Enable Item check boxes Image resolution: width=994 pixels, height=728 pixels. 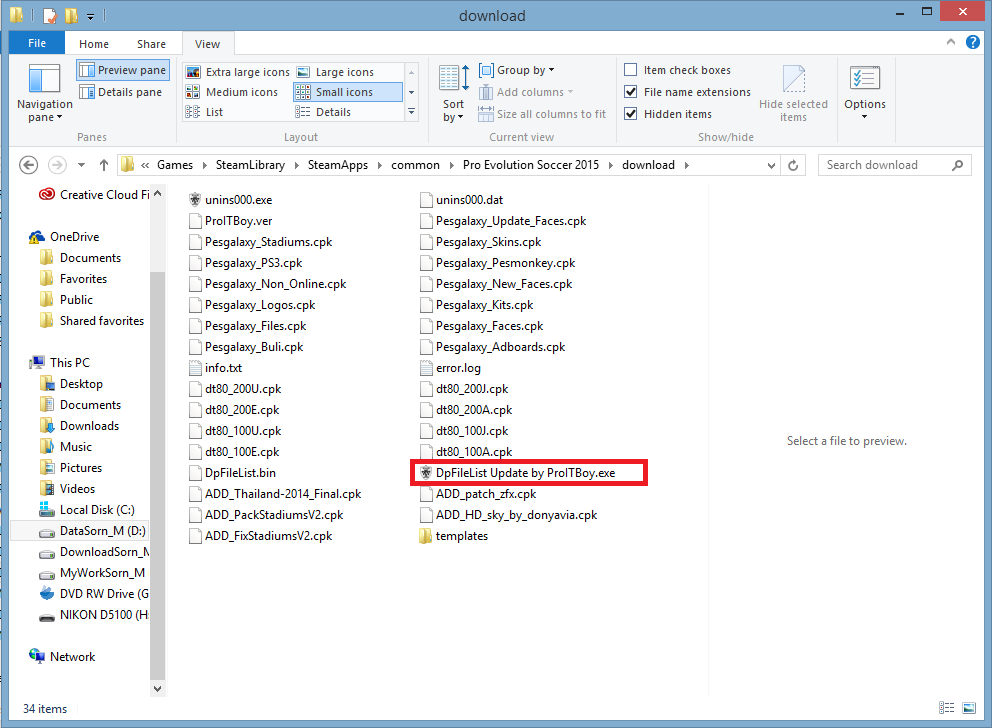[x=631, y=70]
